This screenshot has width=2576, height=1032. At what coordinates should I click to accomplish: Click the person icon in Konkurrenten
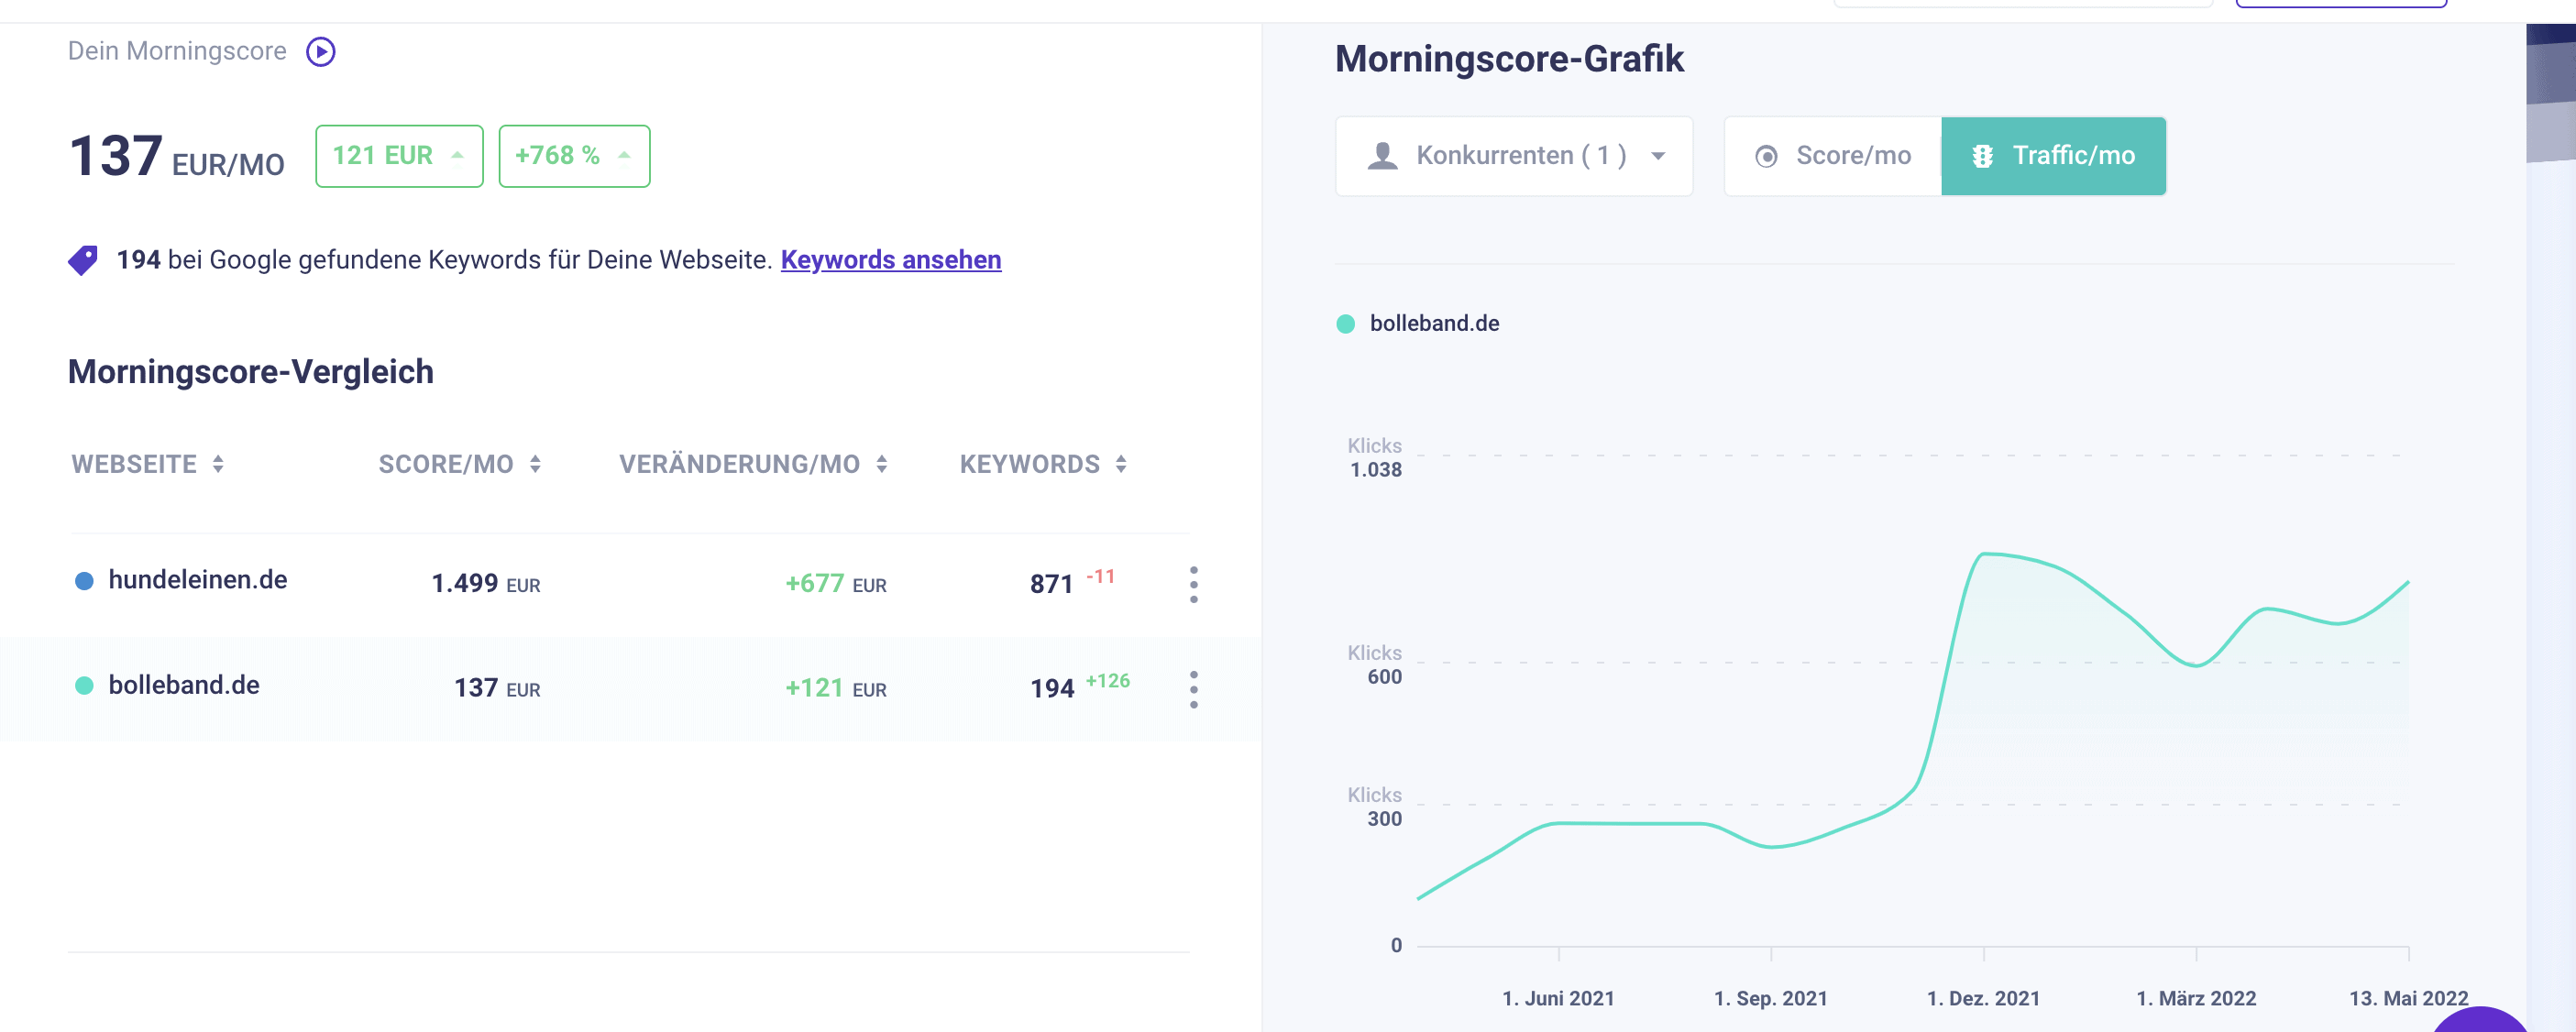pos(1382,155)
